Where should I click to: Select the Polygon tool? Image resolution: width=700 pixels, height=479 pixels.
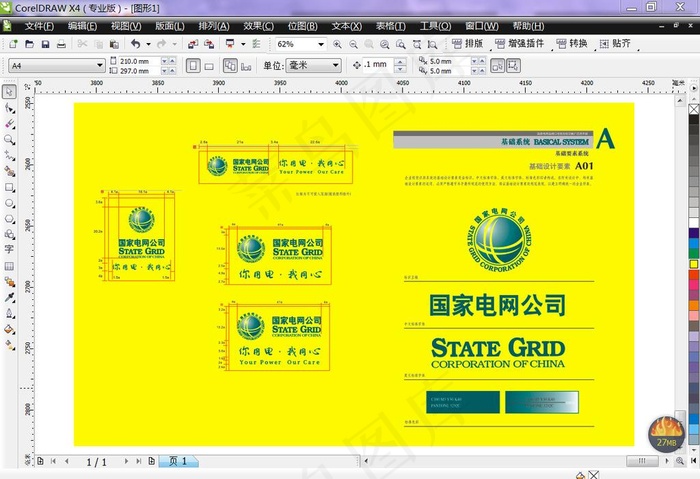pyautogui.click(x=9, y=219)
